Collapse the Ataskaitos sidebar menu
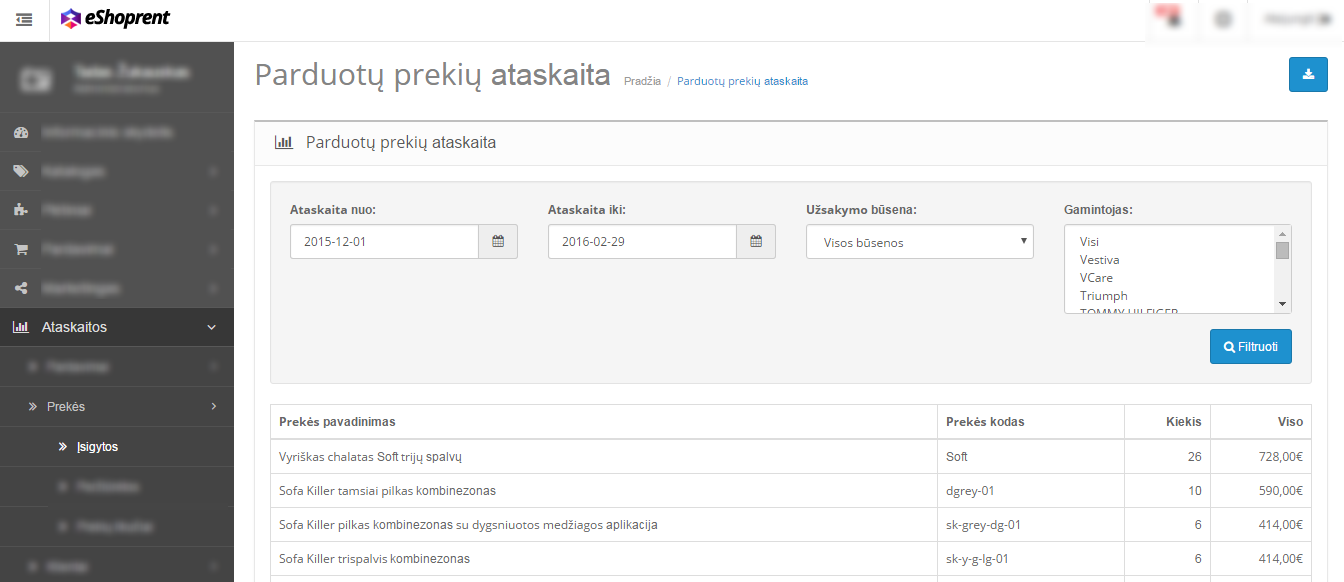This screenshot has height=582, width=1344. (x=211, y=327)
